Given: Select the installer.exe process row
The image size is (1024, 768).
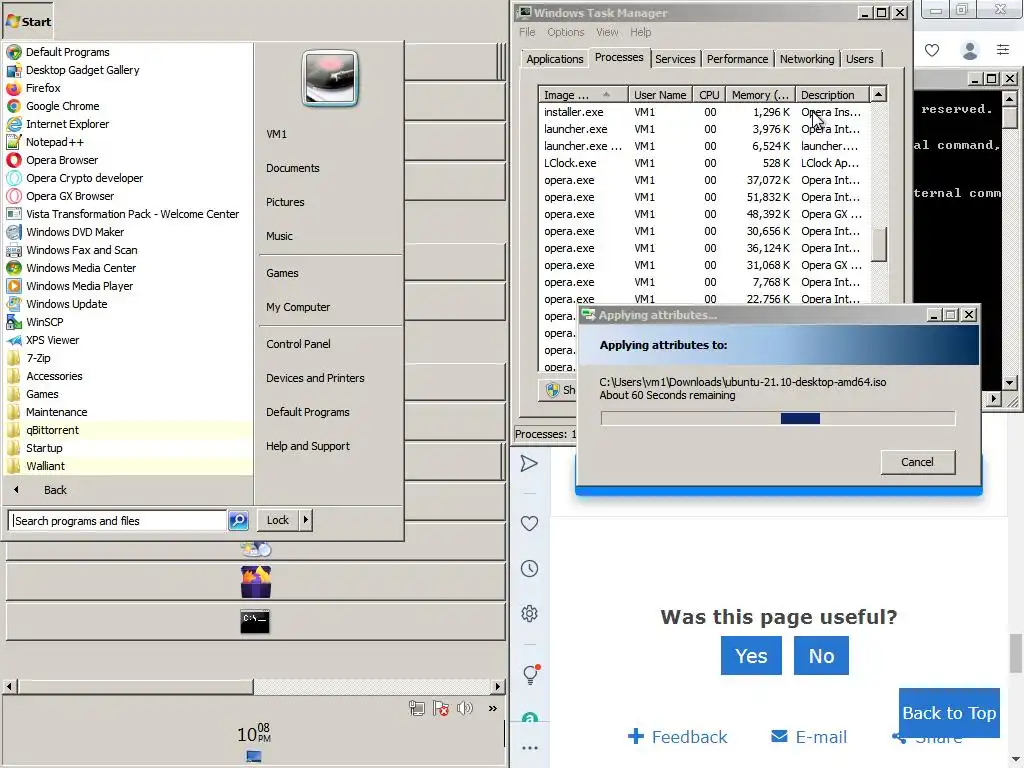Looking at the screenshot, I should pyautogui.click(x=704, y=112).
